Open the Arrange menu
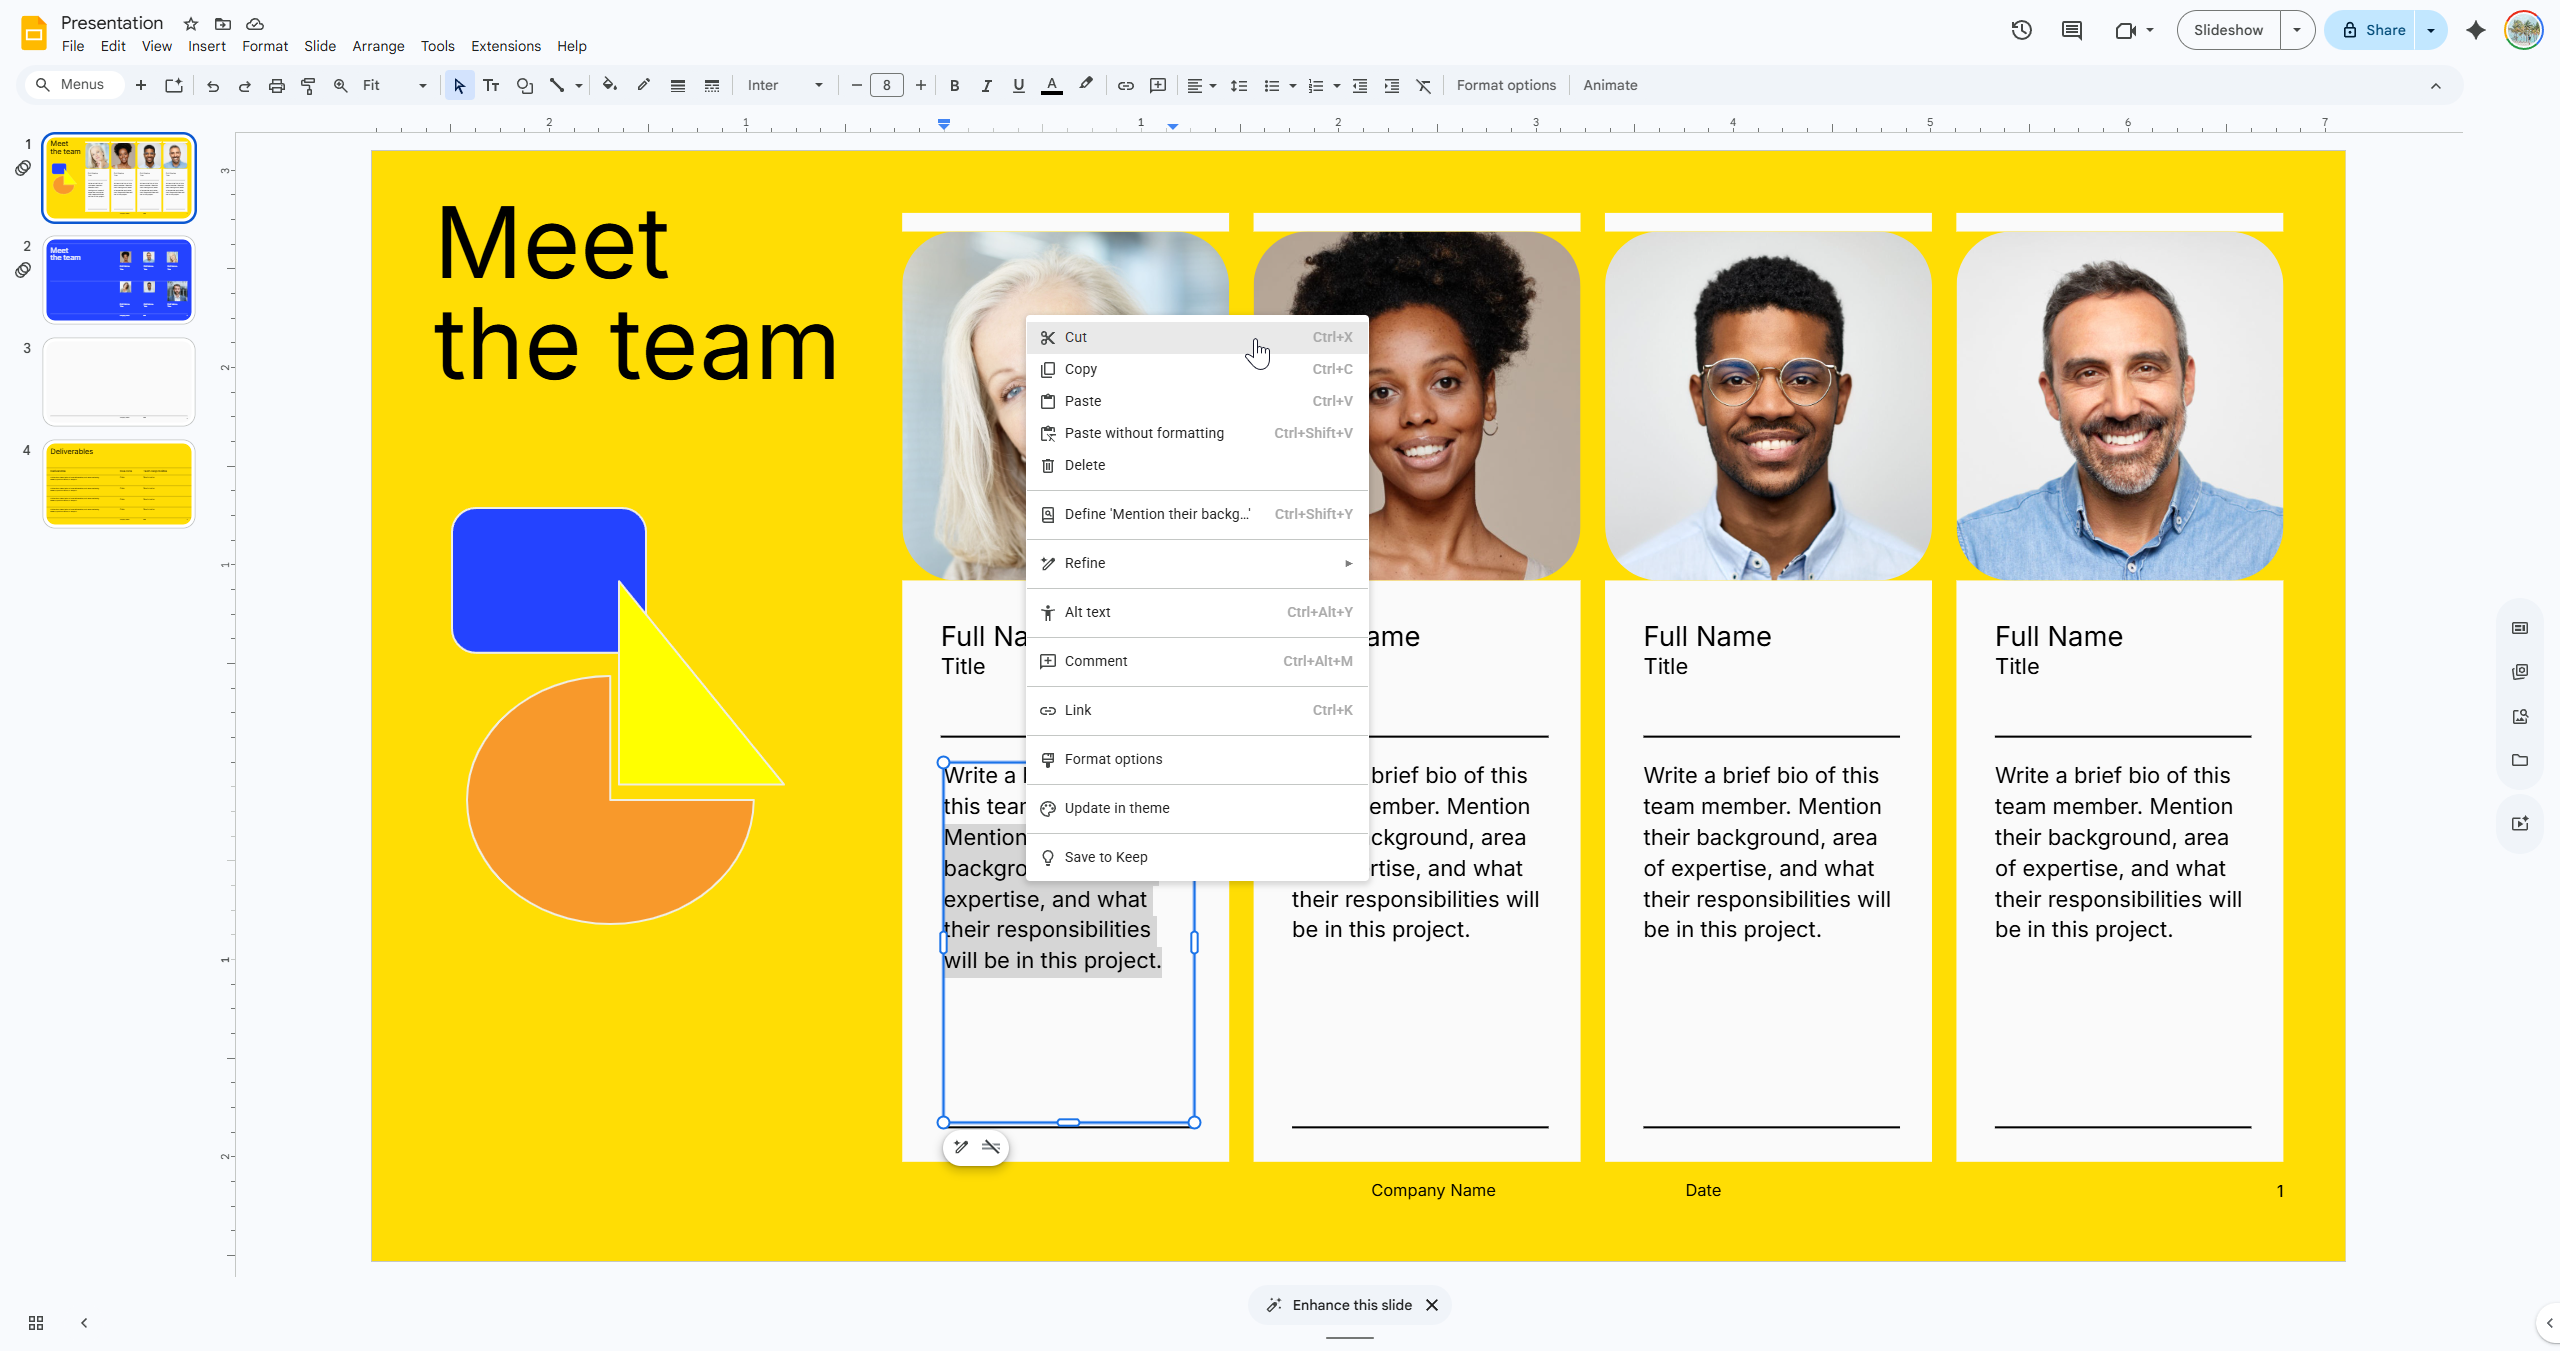This screenshot has width=2560, height=1351. (378, 46)
